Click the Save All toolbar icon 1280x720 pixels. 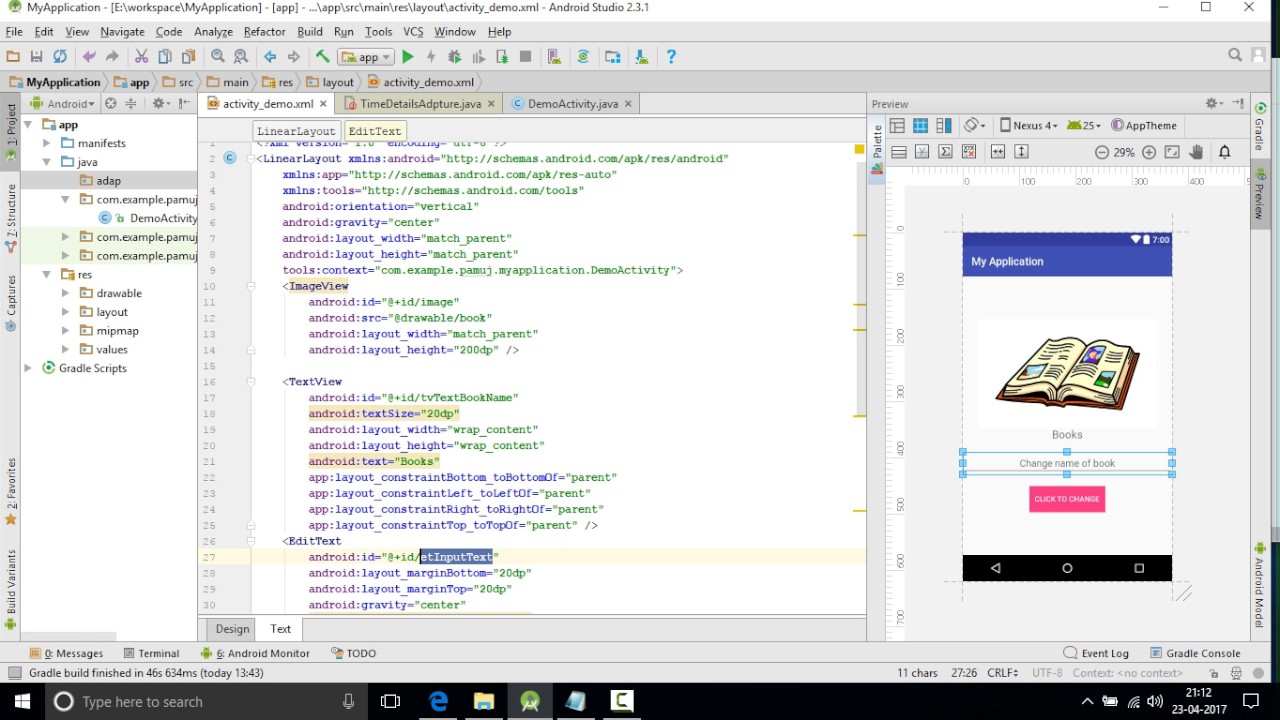pyautogui.click(x=36, y=57)
